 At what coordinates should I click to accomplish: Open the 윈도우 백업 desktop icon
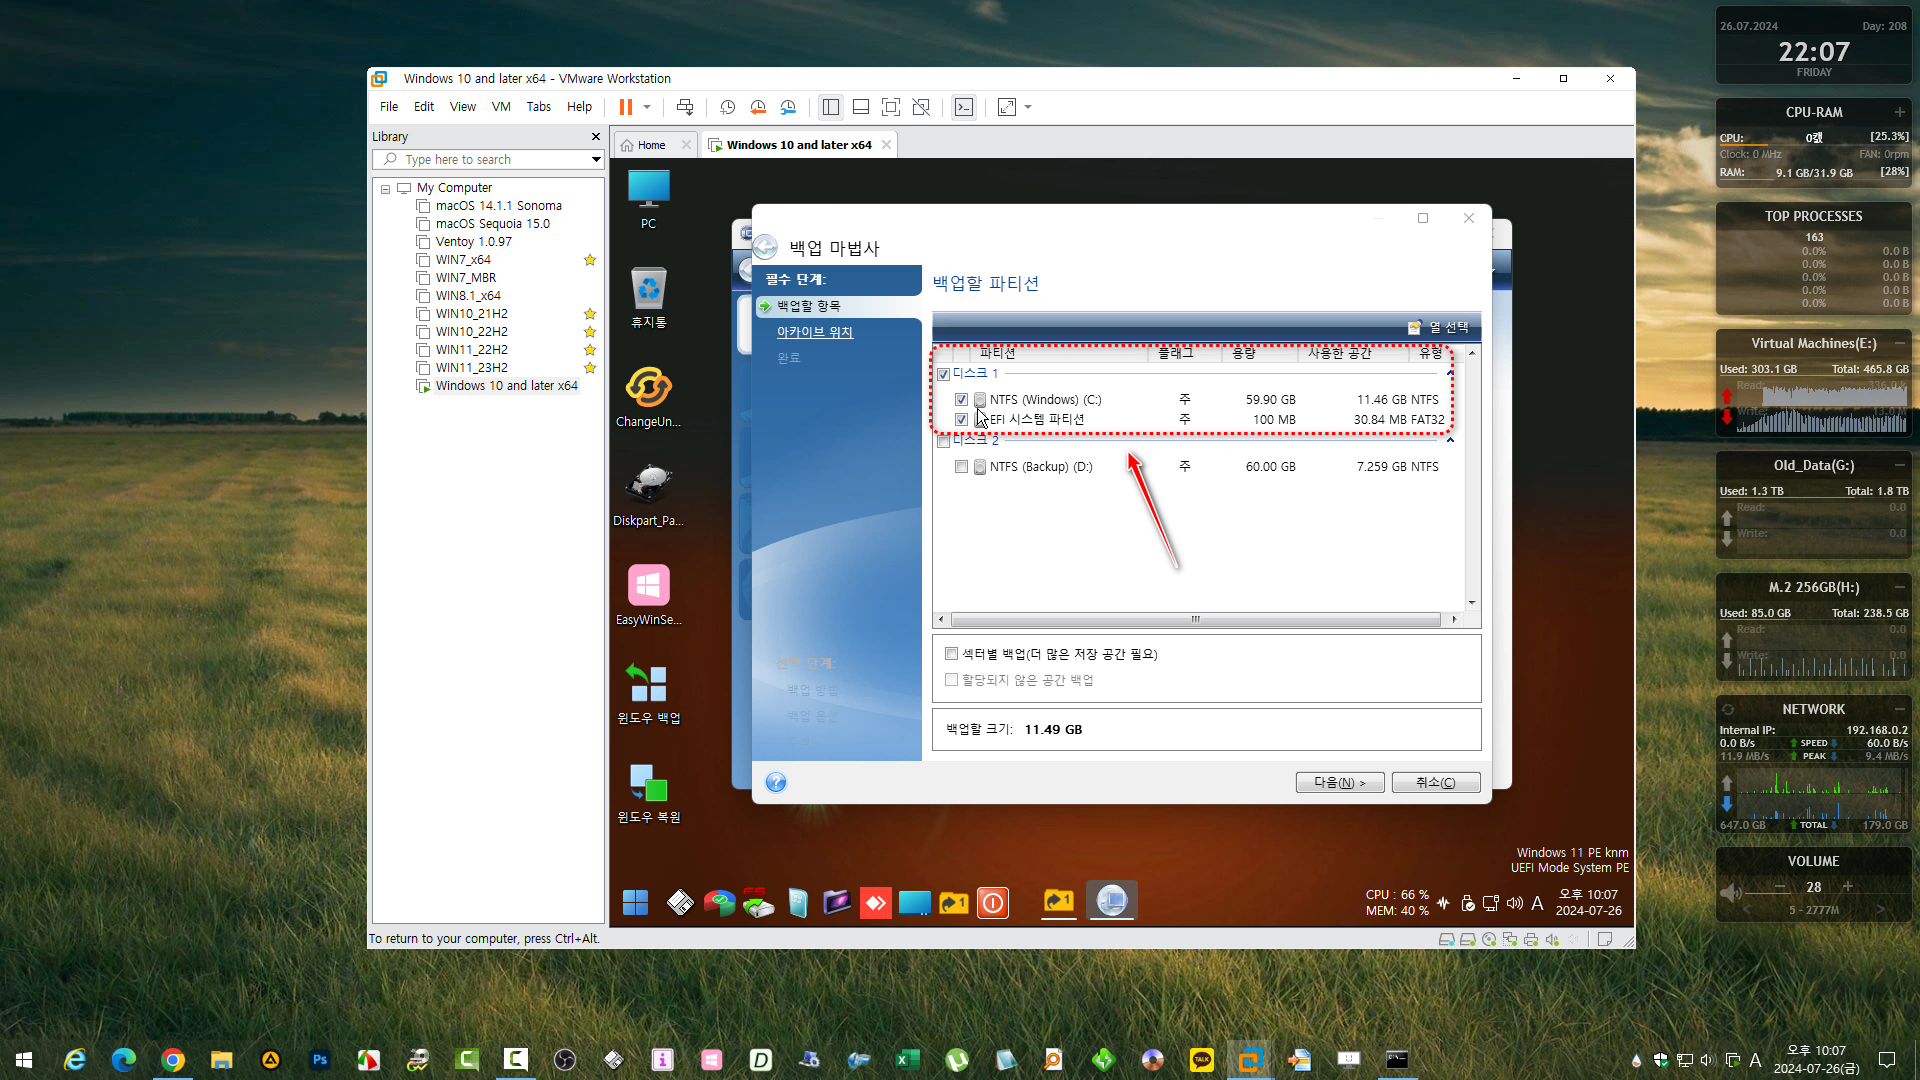[x=649, y=693]
